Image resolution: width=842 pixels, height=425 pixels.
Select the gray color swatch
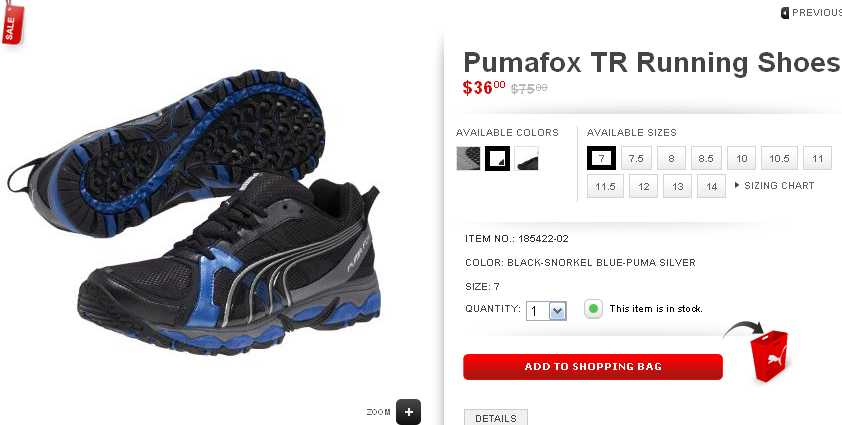pyautogui.click(x=468, y=159)
